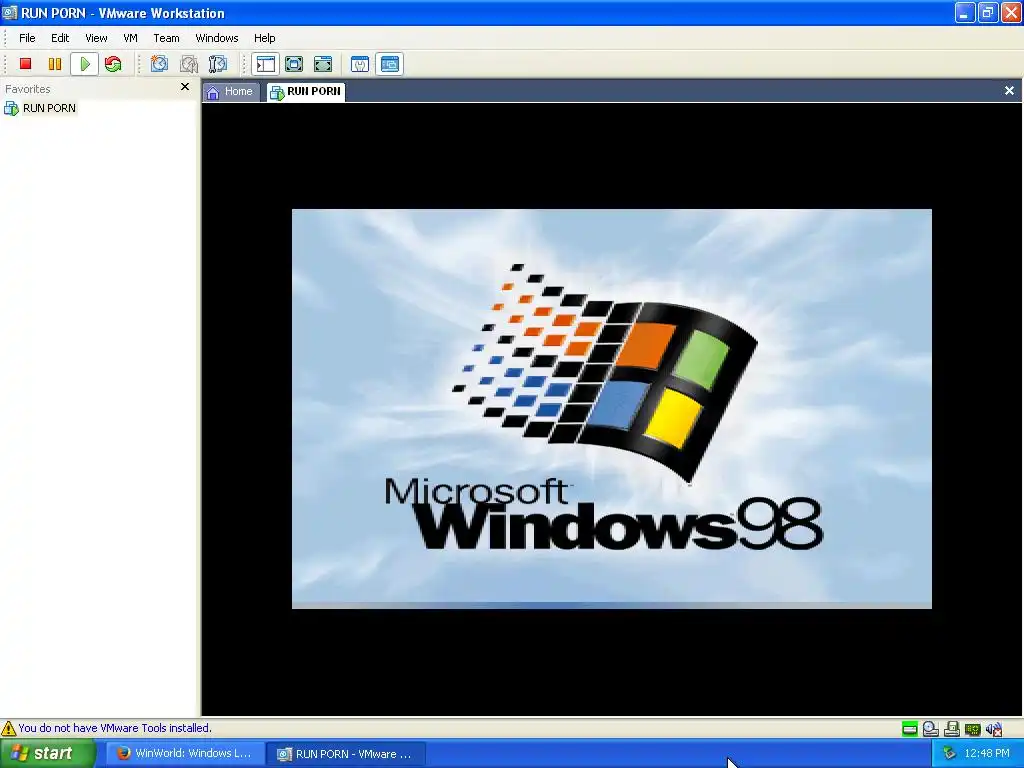Click the 12:48 PM taskbar clock

pyautogui.click(x=987, y=754)
